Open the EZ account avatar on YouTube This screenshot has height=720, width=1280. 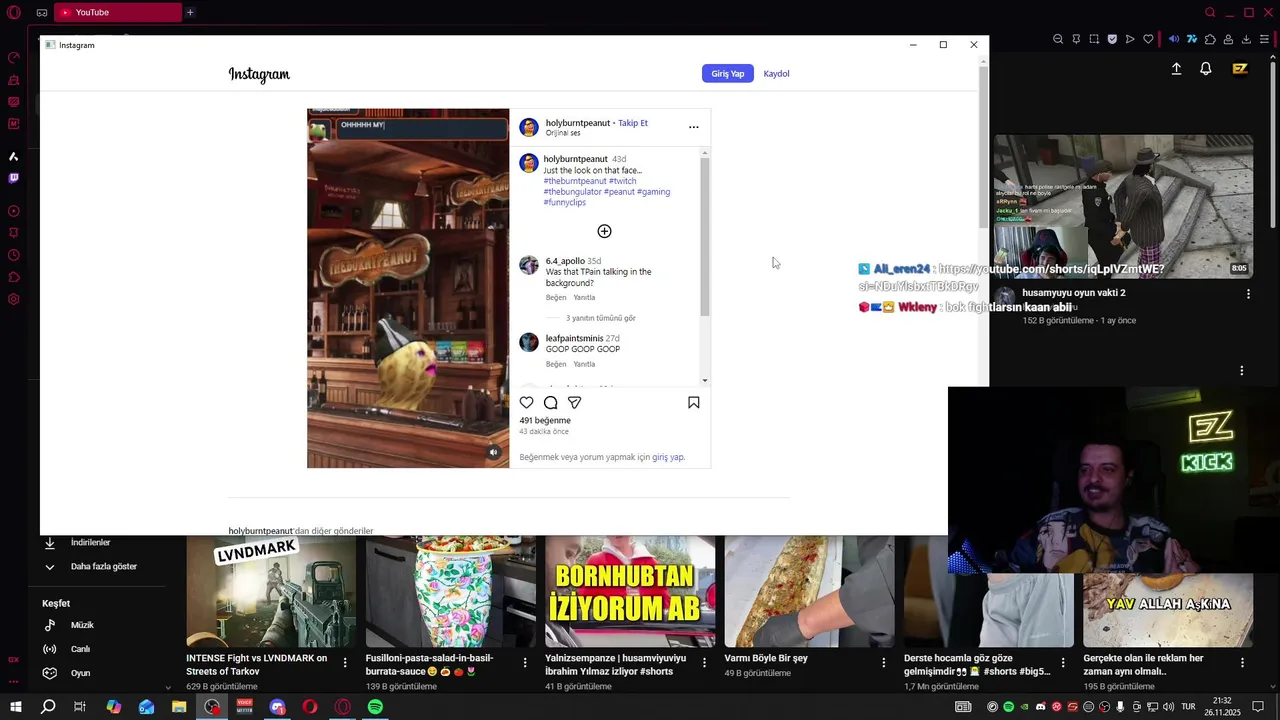click(x=1240, y=68)
